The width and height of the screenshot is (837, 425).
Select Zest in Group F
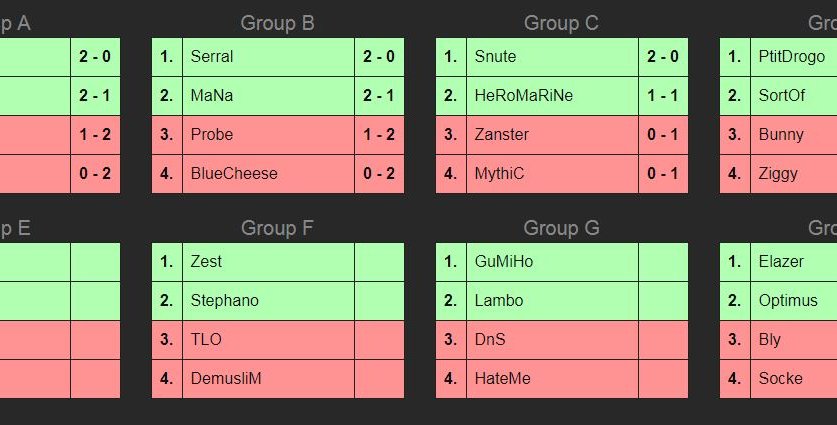tap(206, 262)
